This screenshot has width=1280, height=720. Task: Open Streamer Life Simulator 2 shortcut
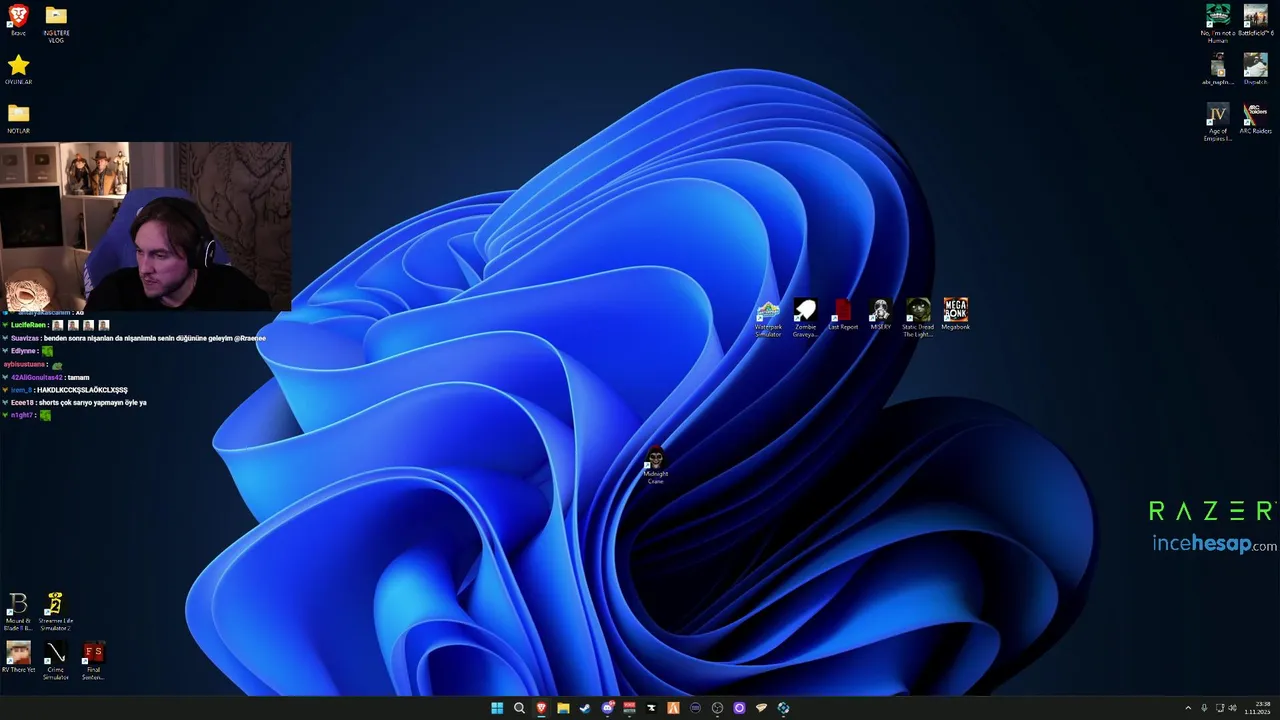pyautogui.click(x=56, y=612)
